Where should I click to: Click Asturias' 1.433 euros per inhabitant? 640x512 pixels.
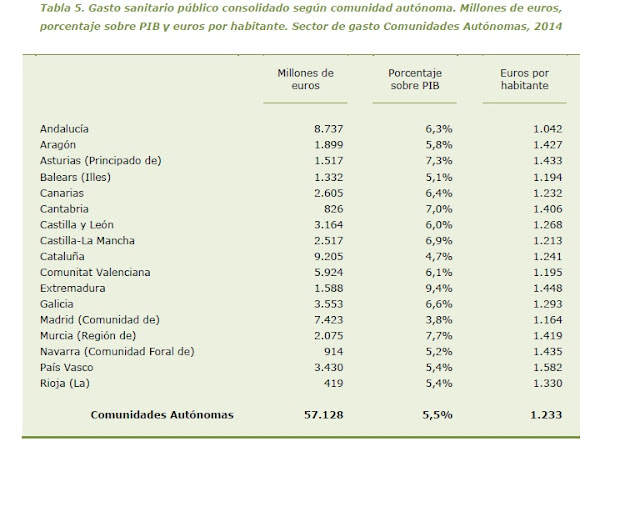coord(548,161)
